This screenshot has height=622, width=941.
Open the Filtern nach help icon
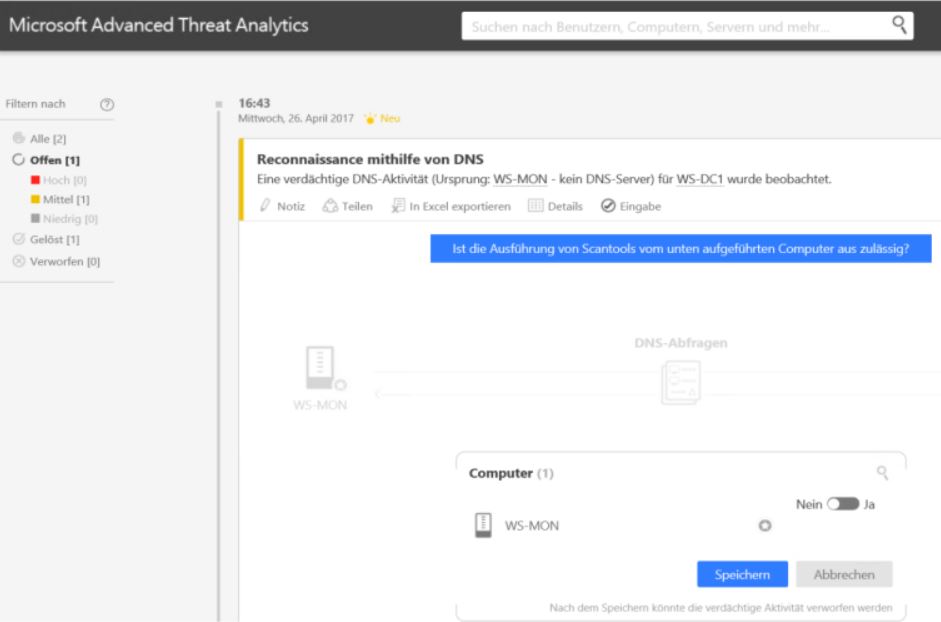pos(107,104)
